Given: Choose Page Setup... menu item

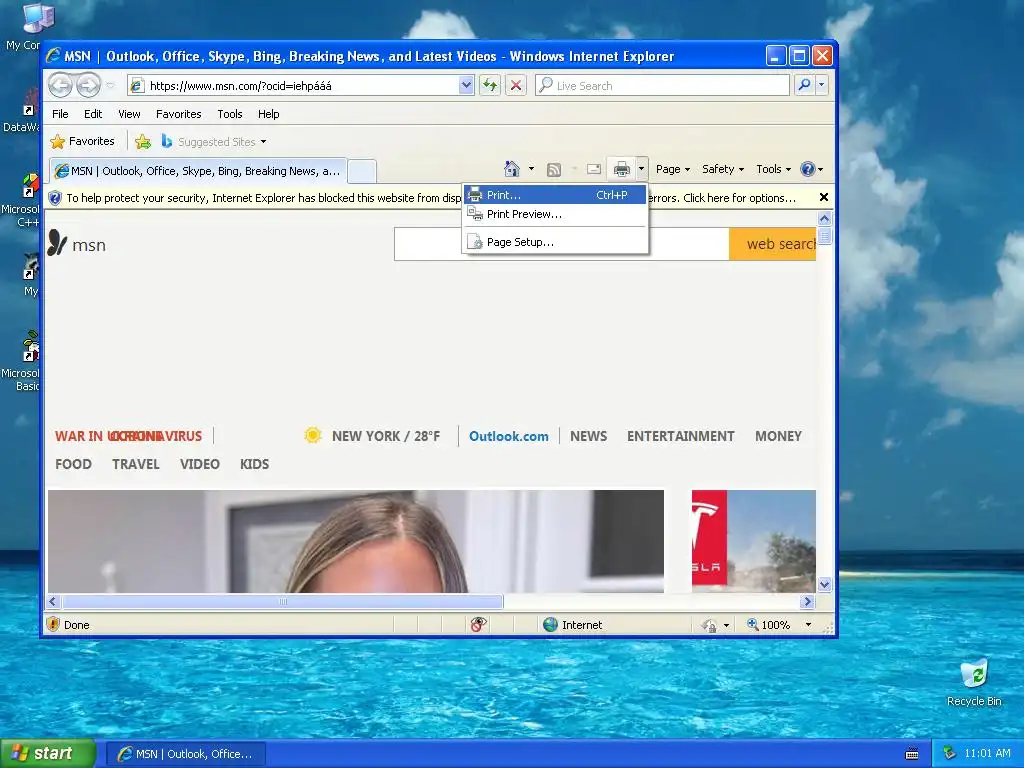Looking at the screenshot, I should click(x=555, y=242).
